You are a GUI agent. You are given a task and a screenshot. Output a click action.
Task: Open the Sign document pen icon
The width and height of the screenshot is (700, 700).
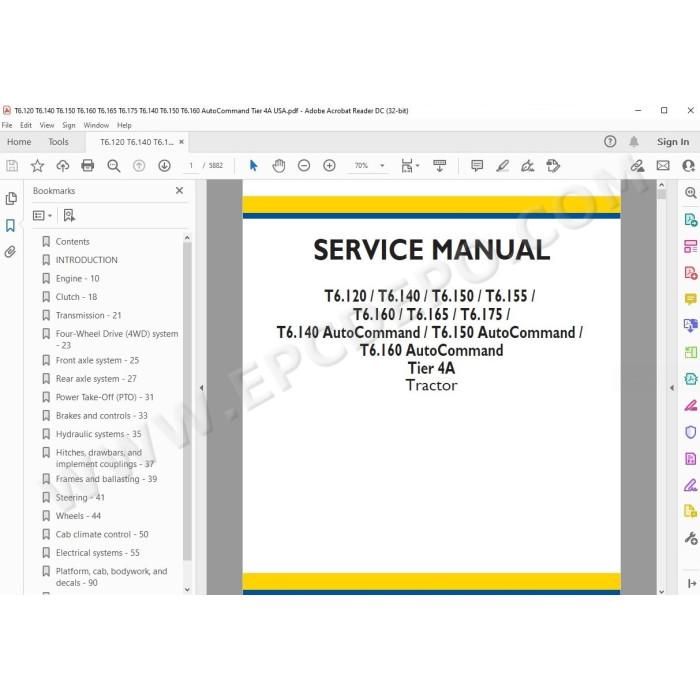point(528,166)
